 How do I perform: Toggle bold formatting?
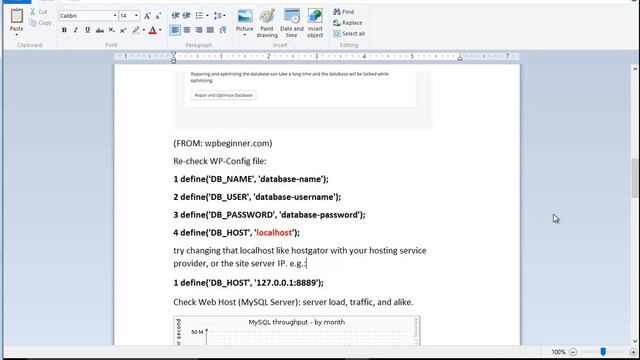(64, 30)
